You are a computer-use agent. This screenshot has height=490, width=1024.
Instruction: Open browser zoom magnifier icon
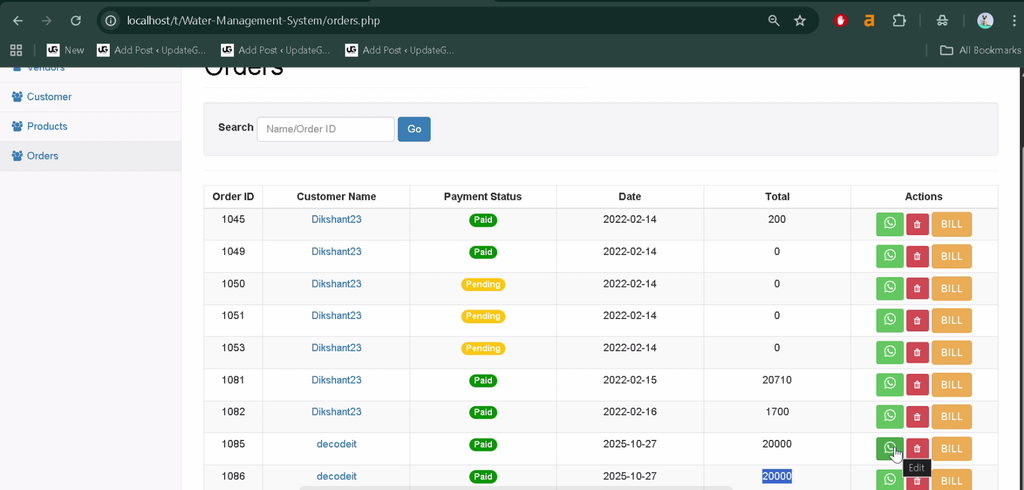click(774, 21)
